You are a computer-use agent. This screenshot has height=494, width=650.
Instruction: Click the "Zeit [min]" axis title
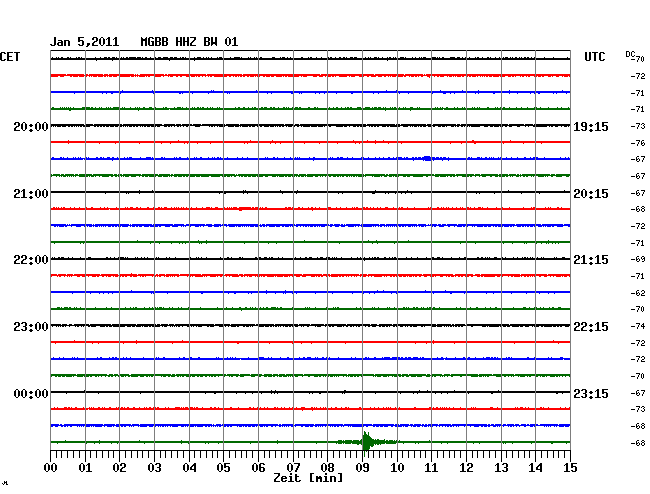coord(308,478)
